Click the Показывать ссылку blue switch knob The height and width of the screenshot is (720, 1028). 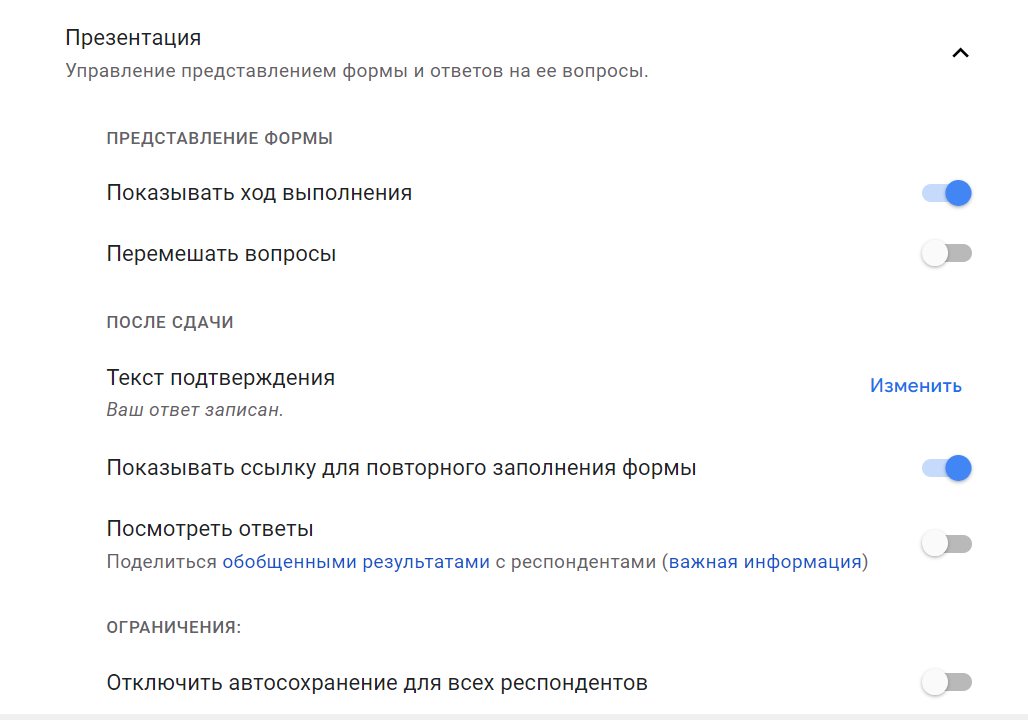(x=957, y=467)
